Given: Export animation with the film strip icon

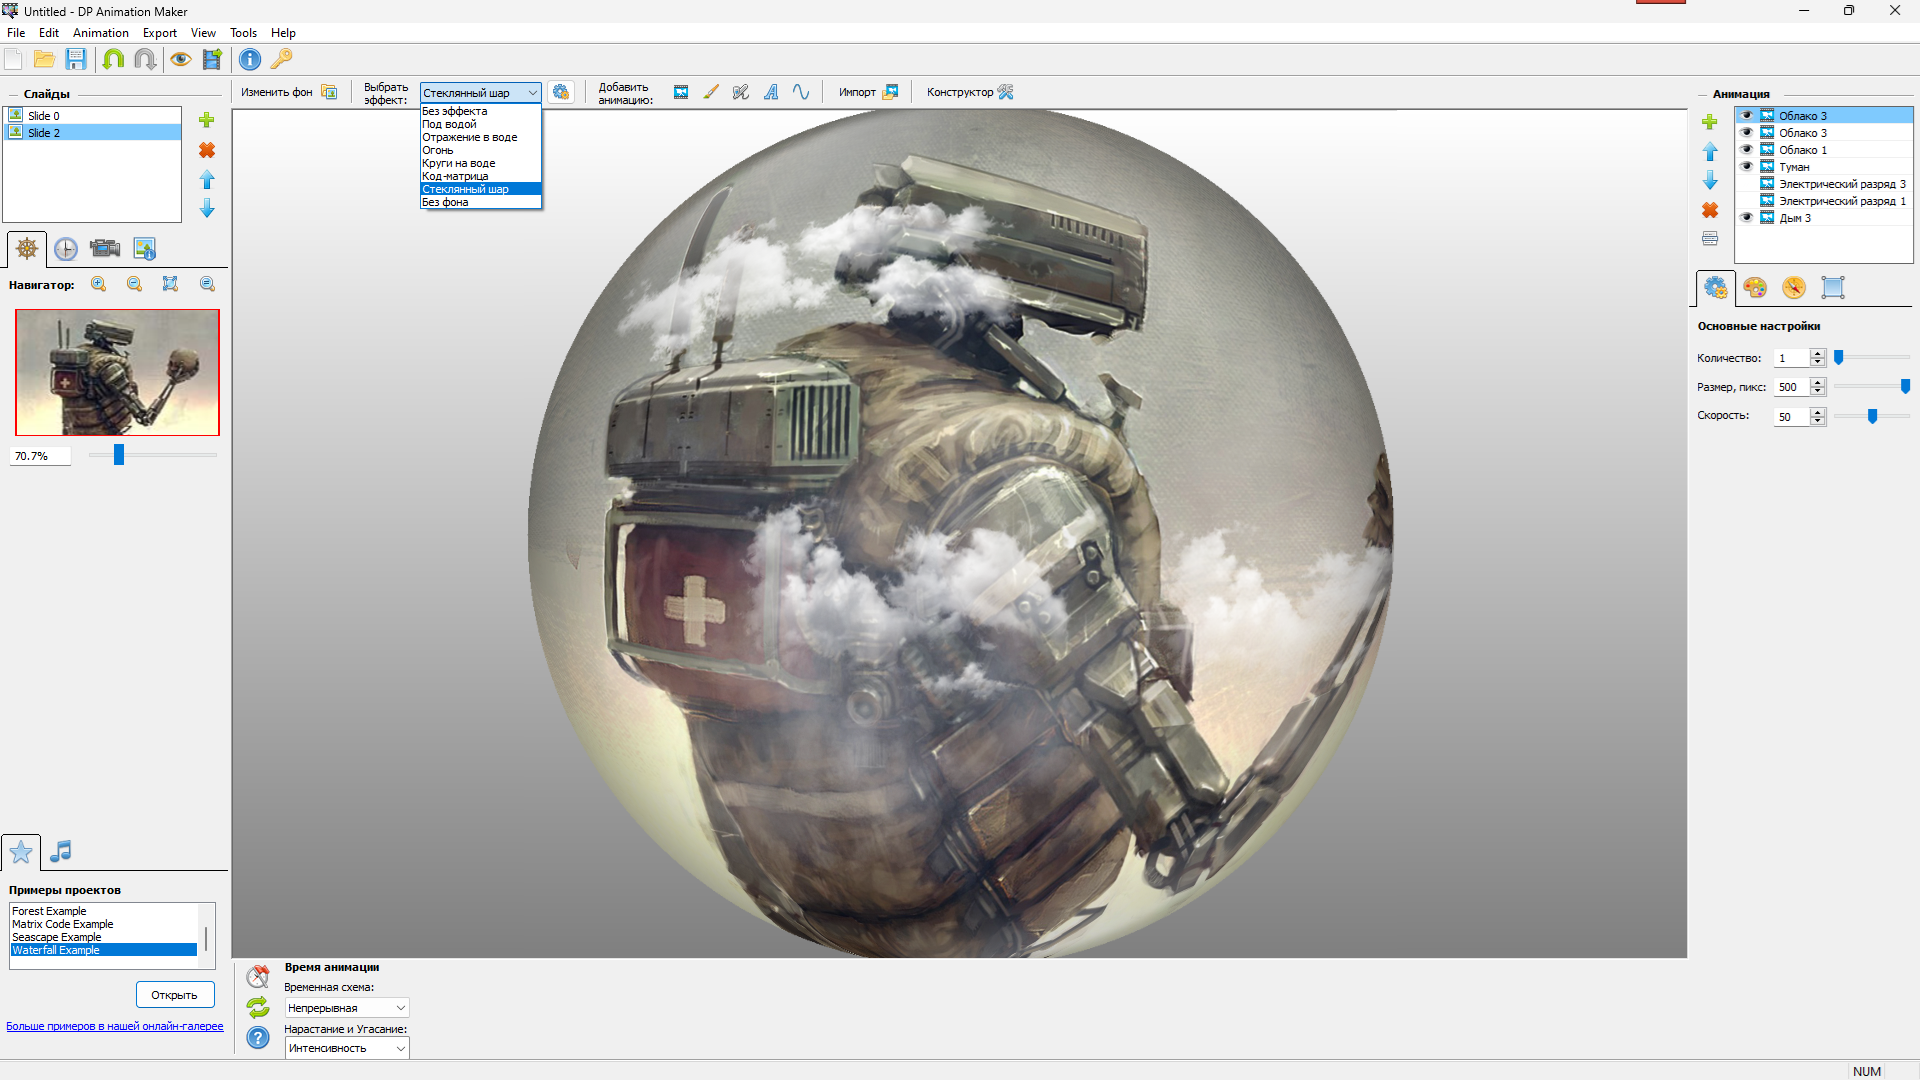Looking at the screenshot, I should coord(212,60).
